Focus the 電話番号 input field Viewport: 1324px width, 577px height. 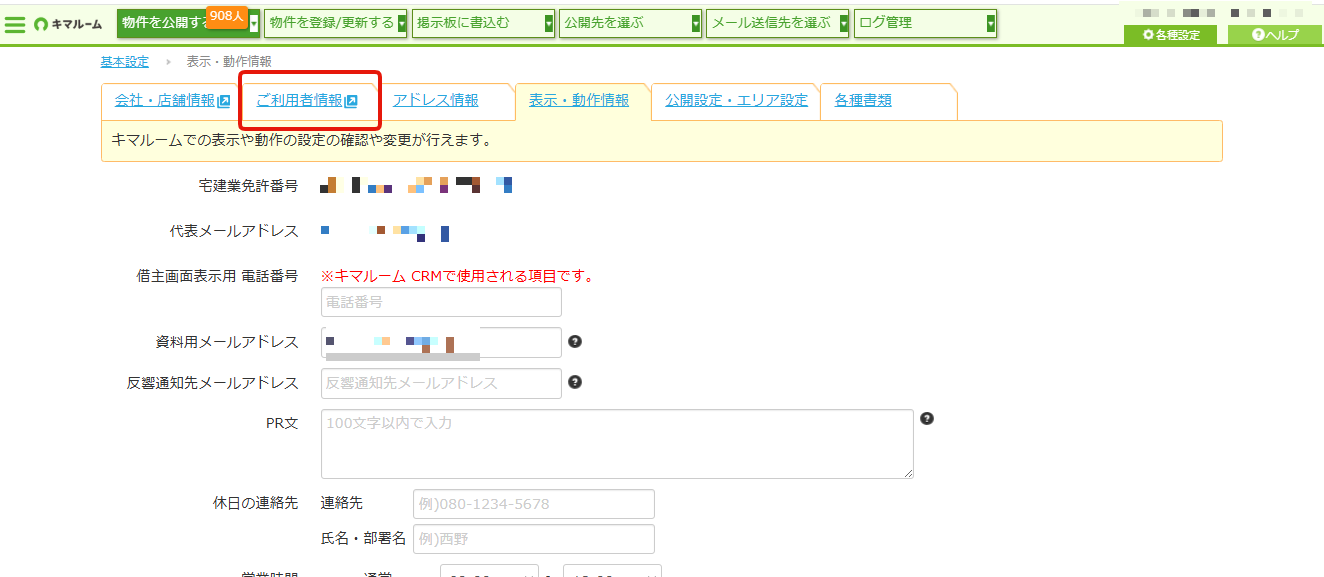441,302
